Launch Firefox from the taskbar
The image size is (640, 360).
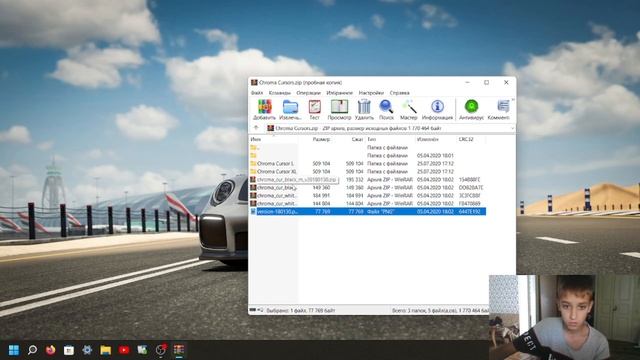(x=51, y=350)
